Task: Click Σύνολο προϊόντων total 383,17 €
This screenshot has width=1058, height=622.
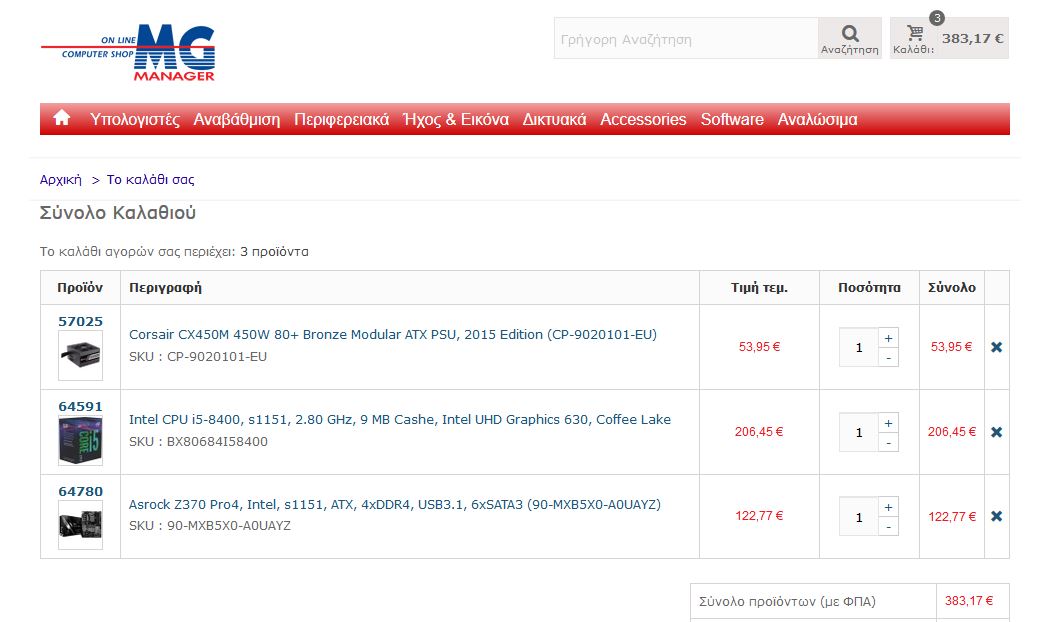Action: (969, 600)
